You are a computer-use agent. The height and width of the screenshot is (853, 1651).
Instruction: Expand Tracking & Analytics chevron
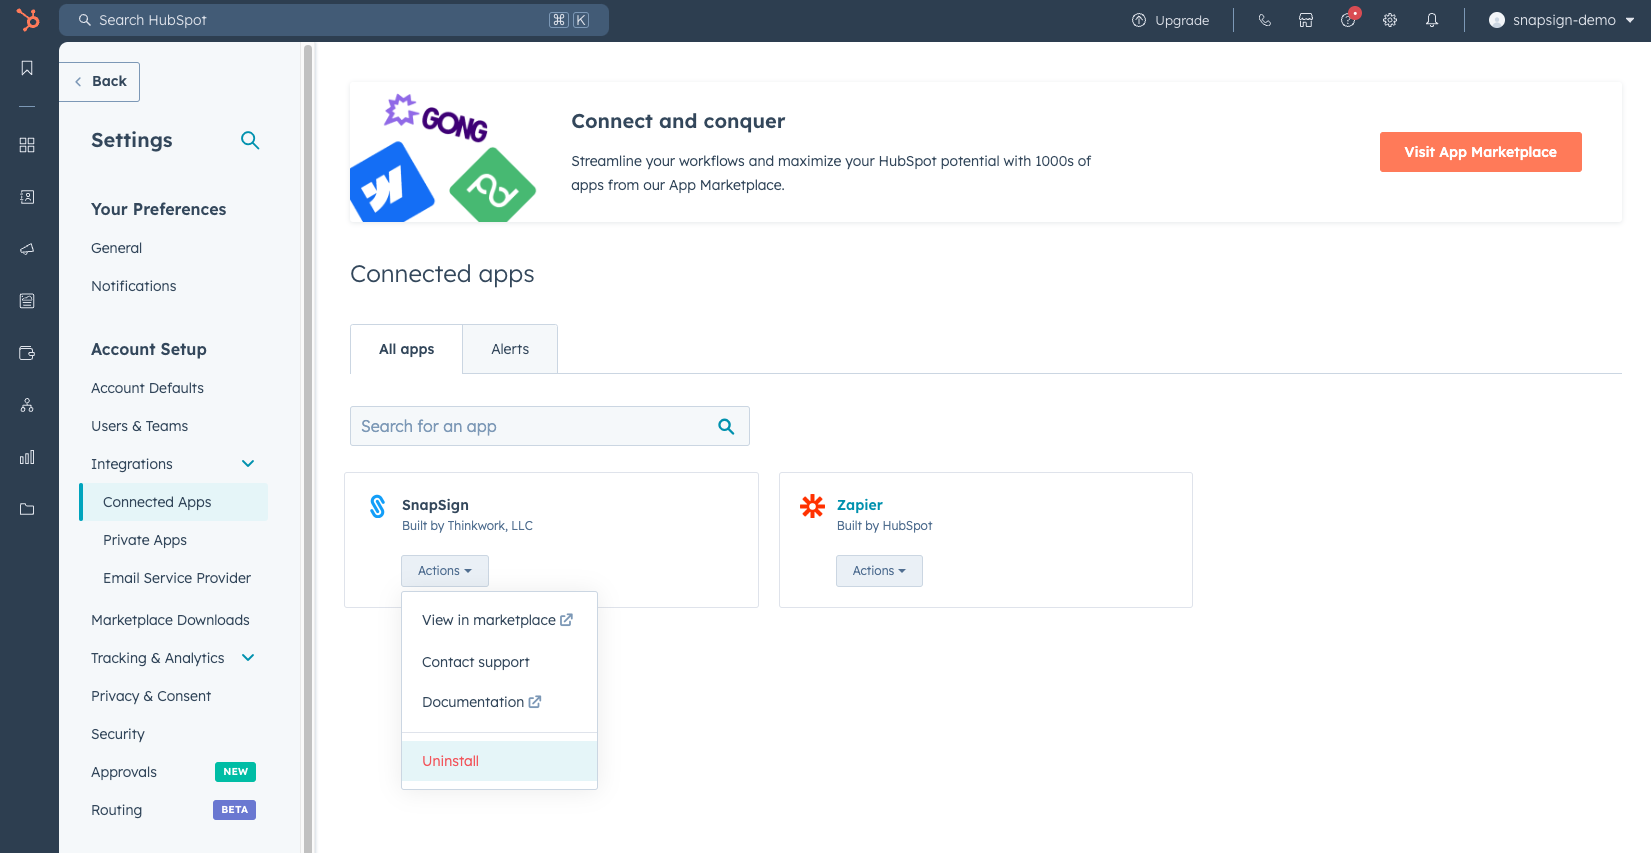tap(248, 657)
